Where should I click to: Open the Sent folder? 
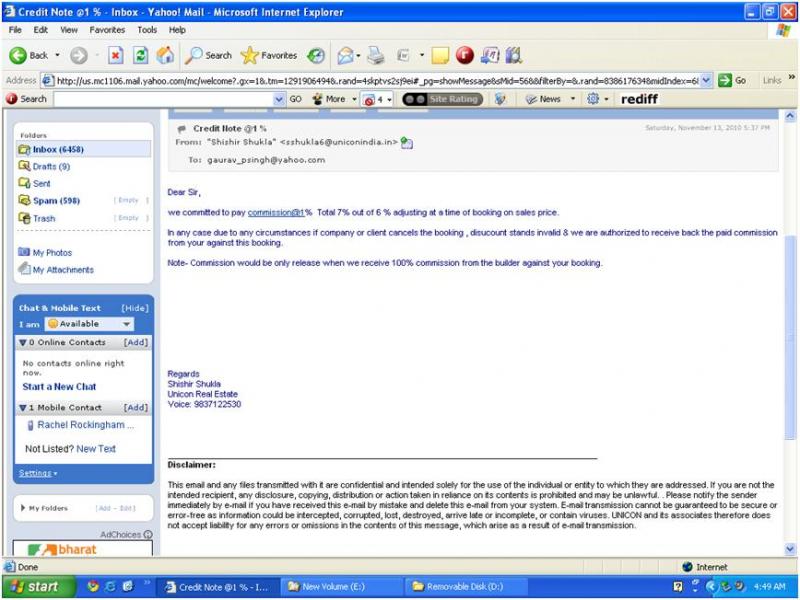click(x=41, y=184)
